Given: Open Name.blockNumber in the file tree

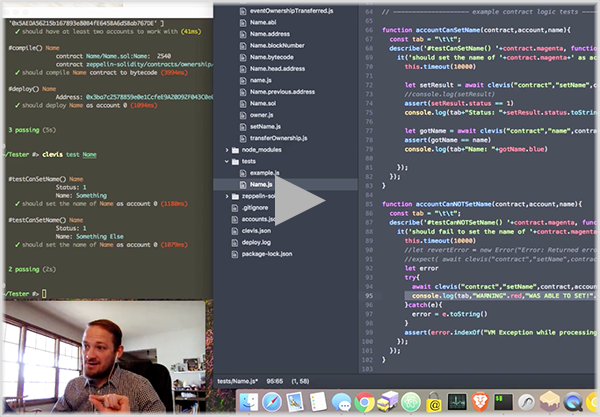Looking at the screenshot, I should click(x=277, y=46).
